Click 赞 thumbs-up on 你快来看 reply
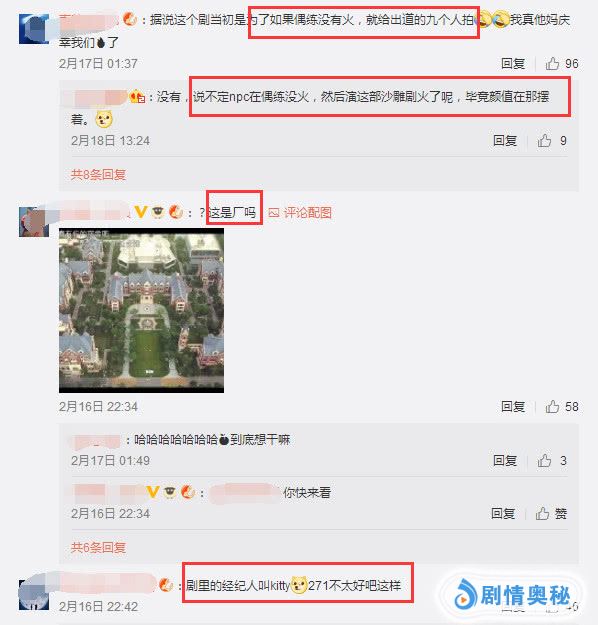 coord(551,513)
